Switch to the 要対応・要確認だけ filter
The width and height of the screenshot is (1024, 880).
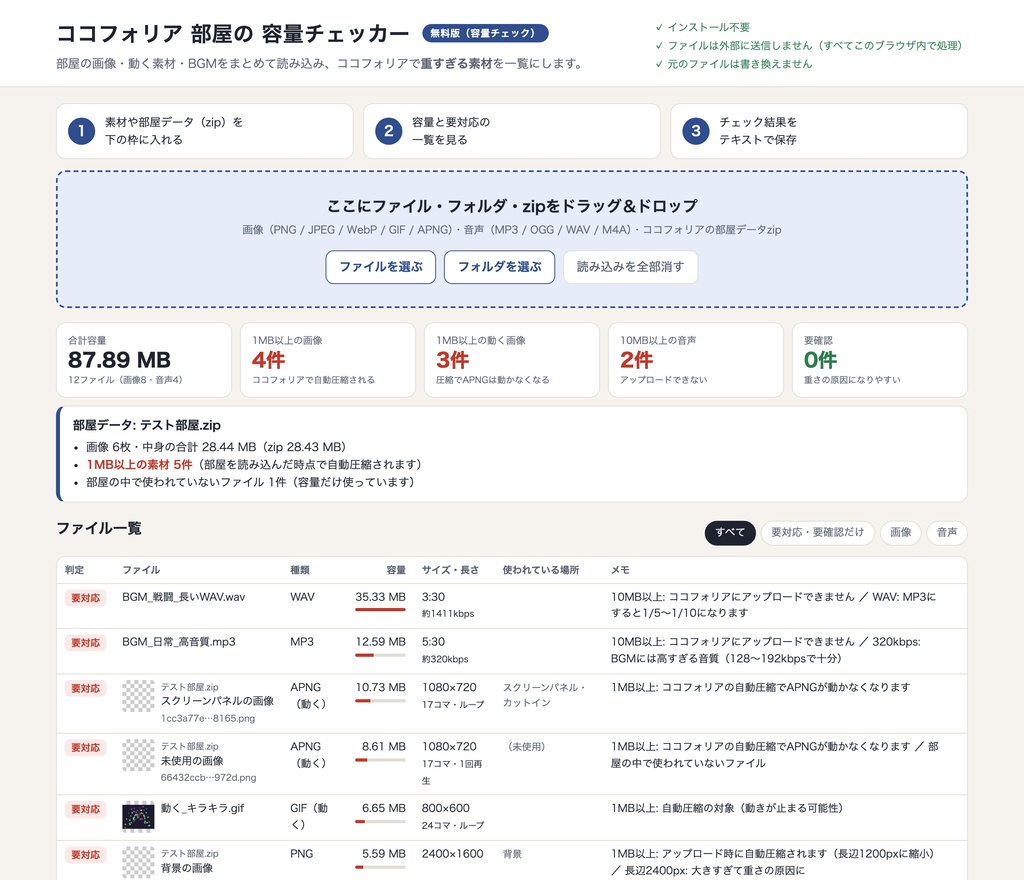818,533
